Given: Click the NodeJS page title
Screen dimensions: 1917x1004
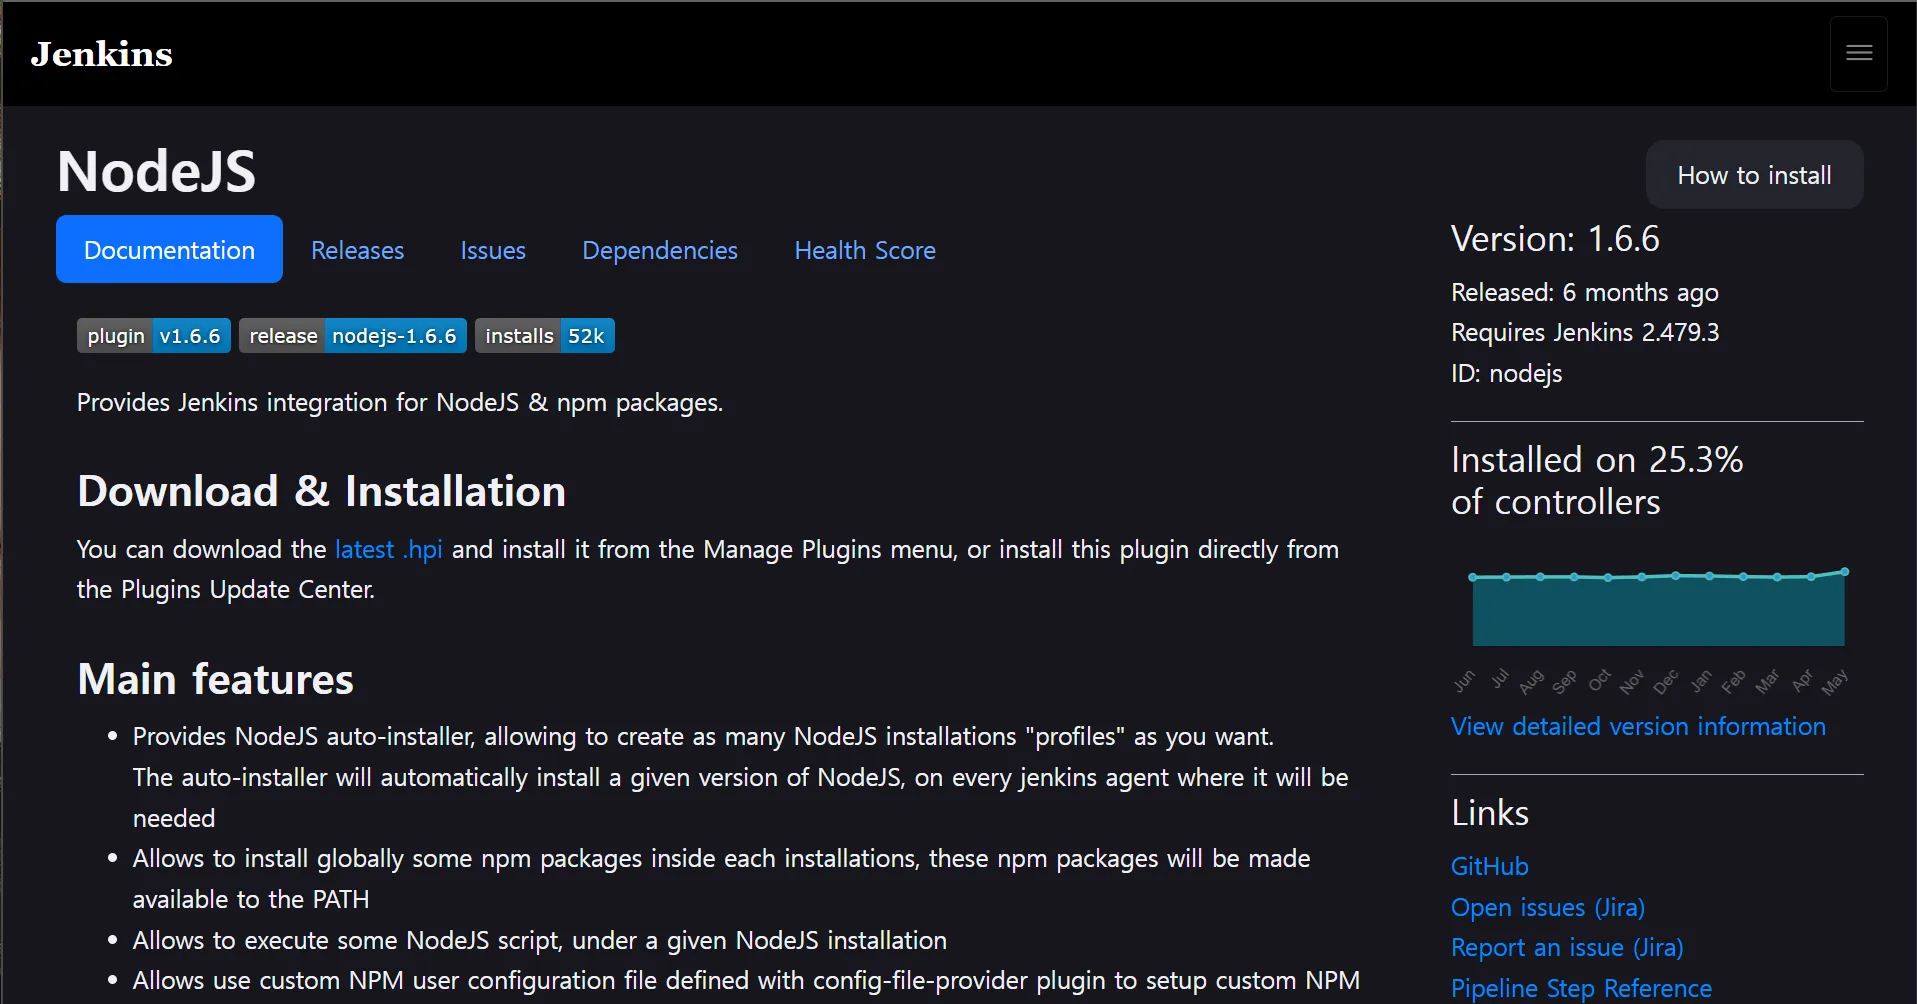Looking at the screenshot, I should pos(157,171).
